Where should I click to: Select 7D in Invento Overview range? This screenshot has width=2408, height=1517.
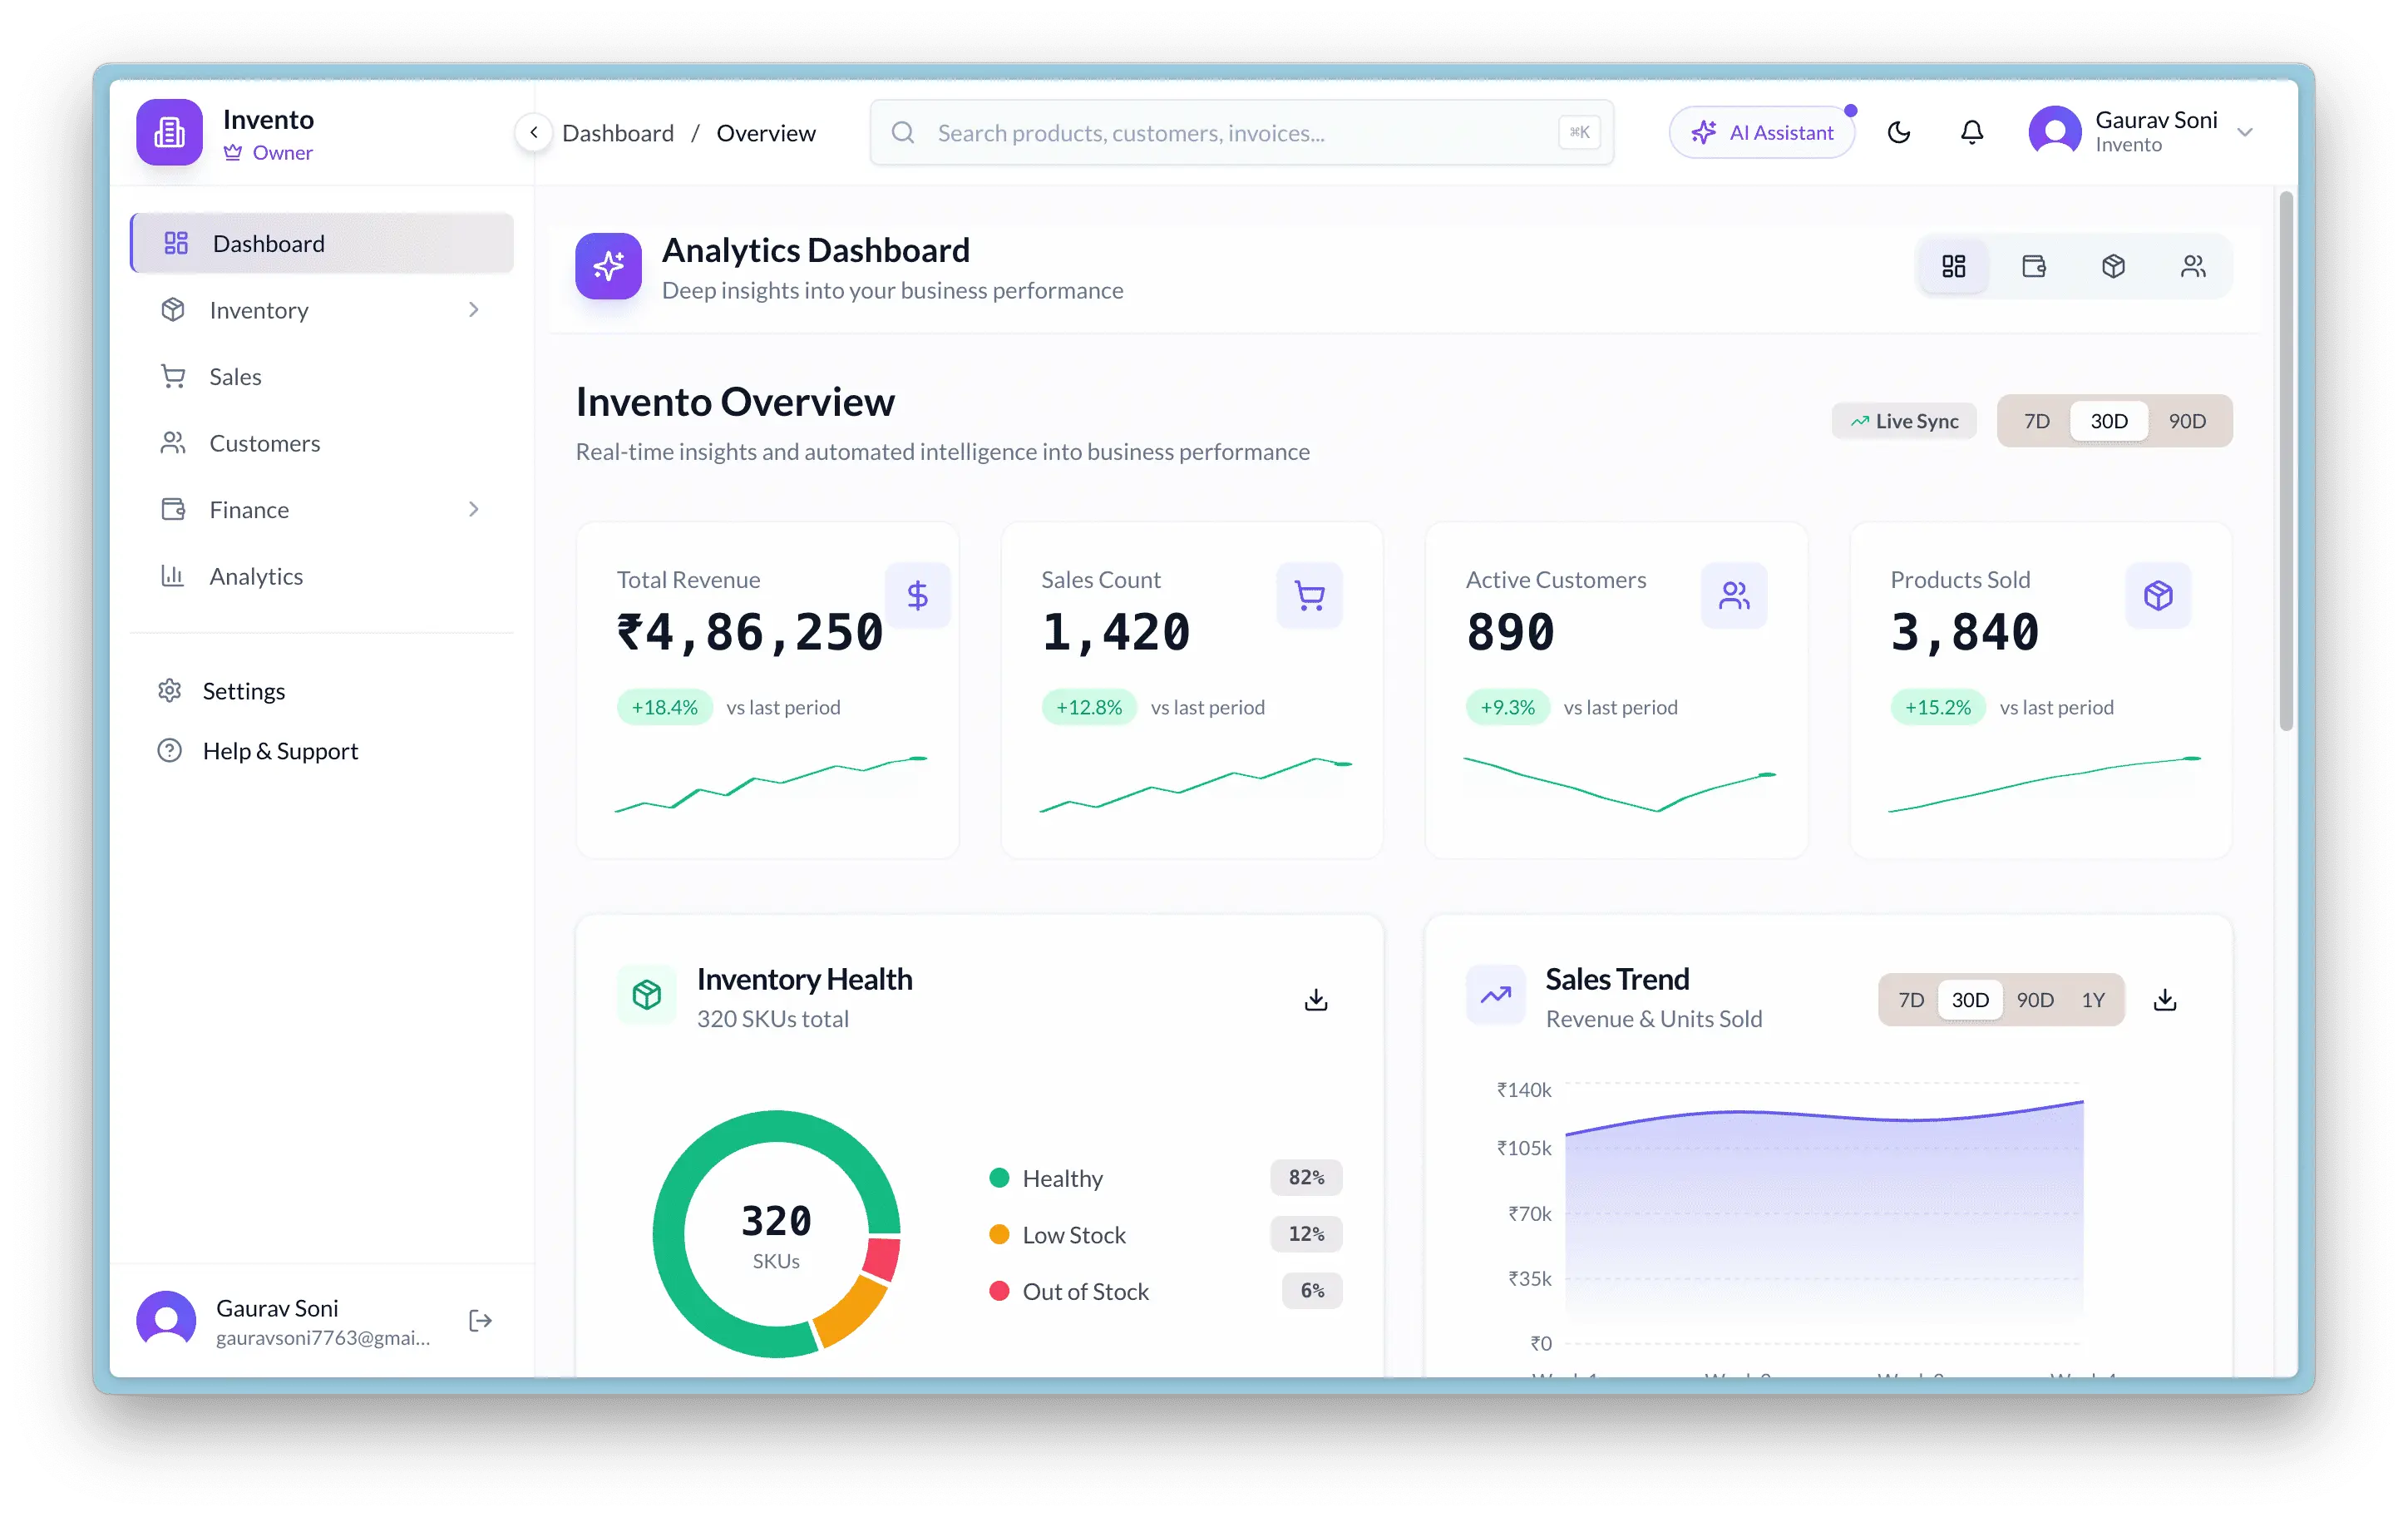point(2036,421)
